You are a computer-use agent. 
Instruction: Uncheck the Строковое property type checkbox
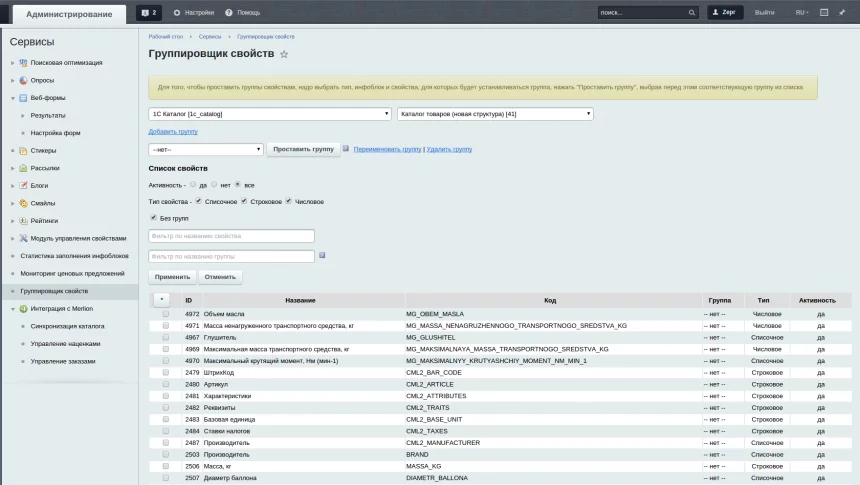pyautogui.click(x=244, y=201)
